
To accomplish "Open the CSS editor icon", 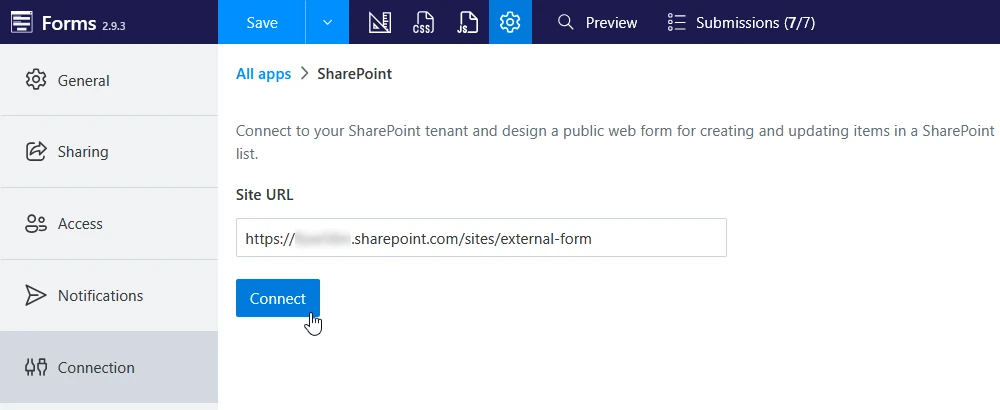I will (x=423, y=22).
